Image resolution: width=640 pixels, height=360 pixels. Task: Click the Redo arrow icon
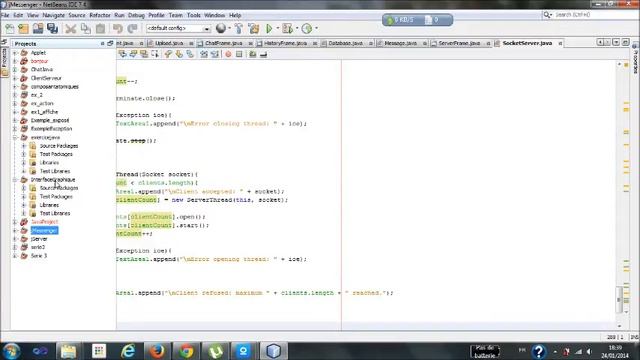(x=132, y=29)
